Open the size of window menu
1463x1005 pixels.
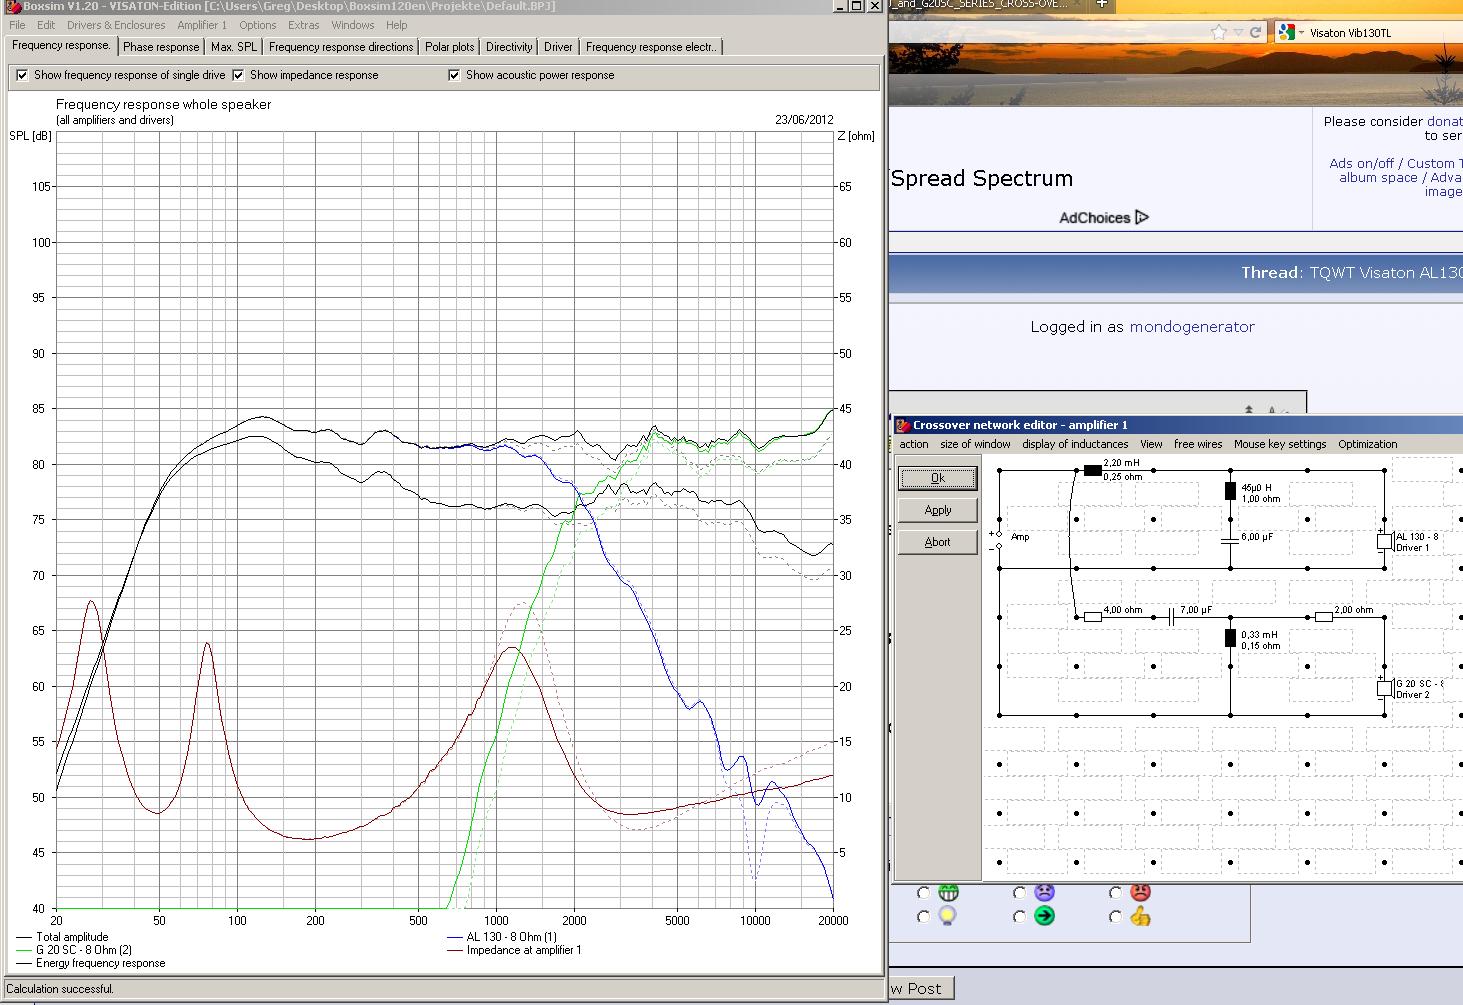[975, 444]
